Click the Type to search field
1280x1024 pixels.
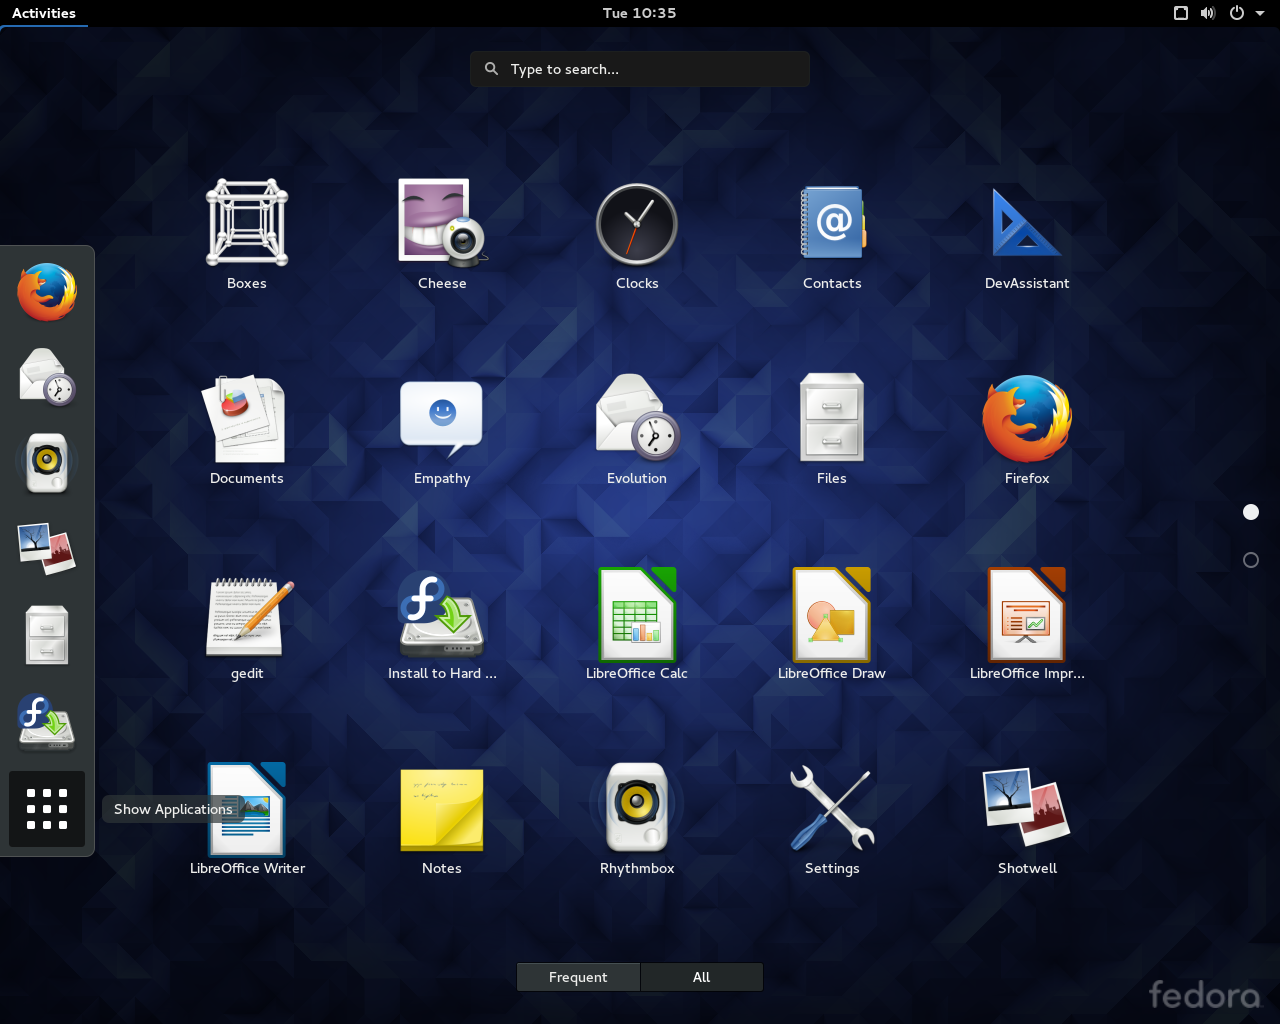640,69
